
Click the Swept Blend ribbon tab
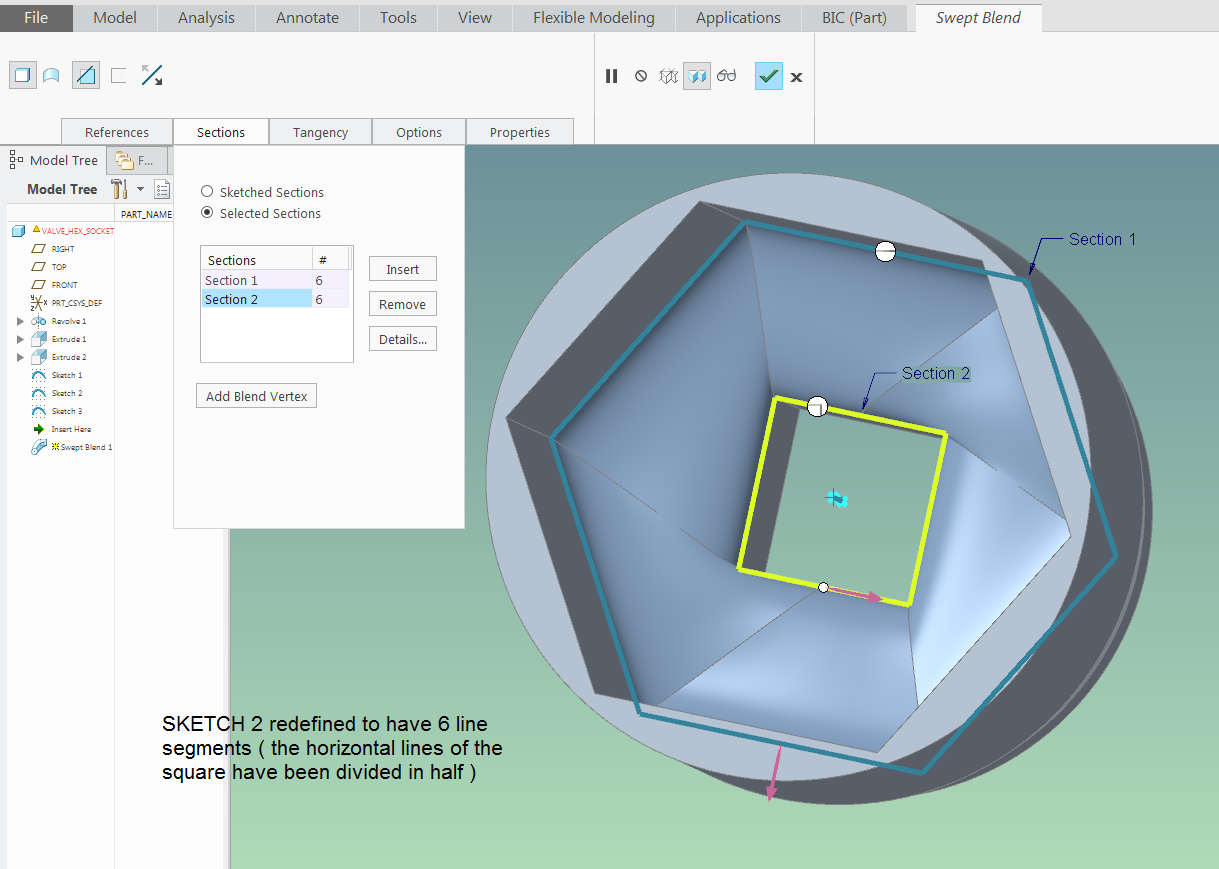click(x=978, y=18)
